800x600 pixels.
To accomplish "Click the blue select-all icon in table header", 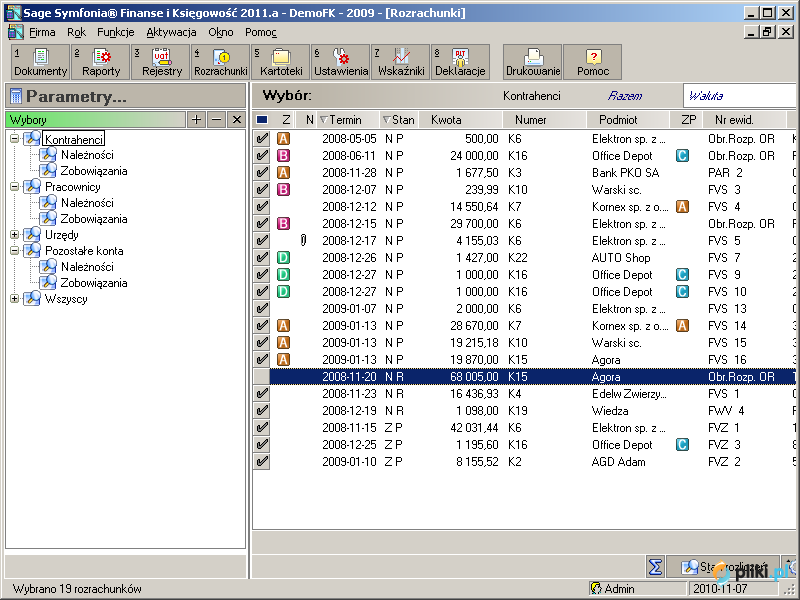I will [262, 120].
